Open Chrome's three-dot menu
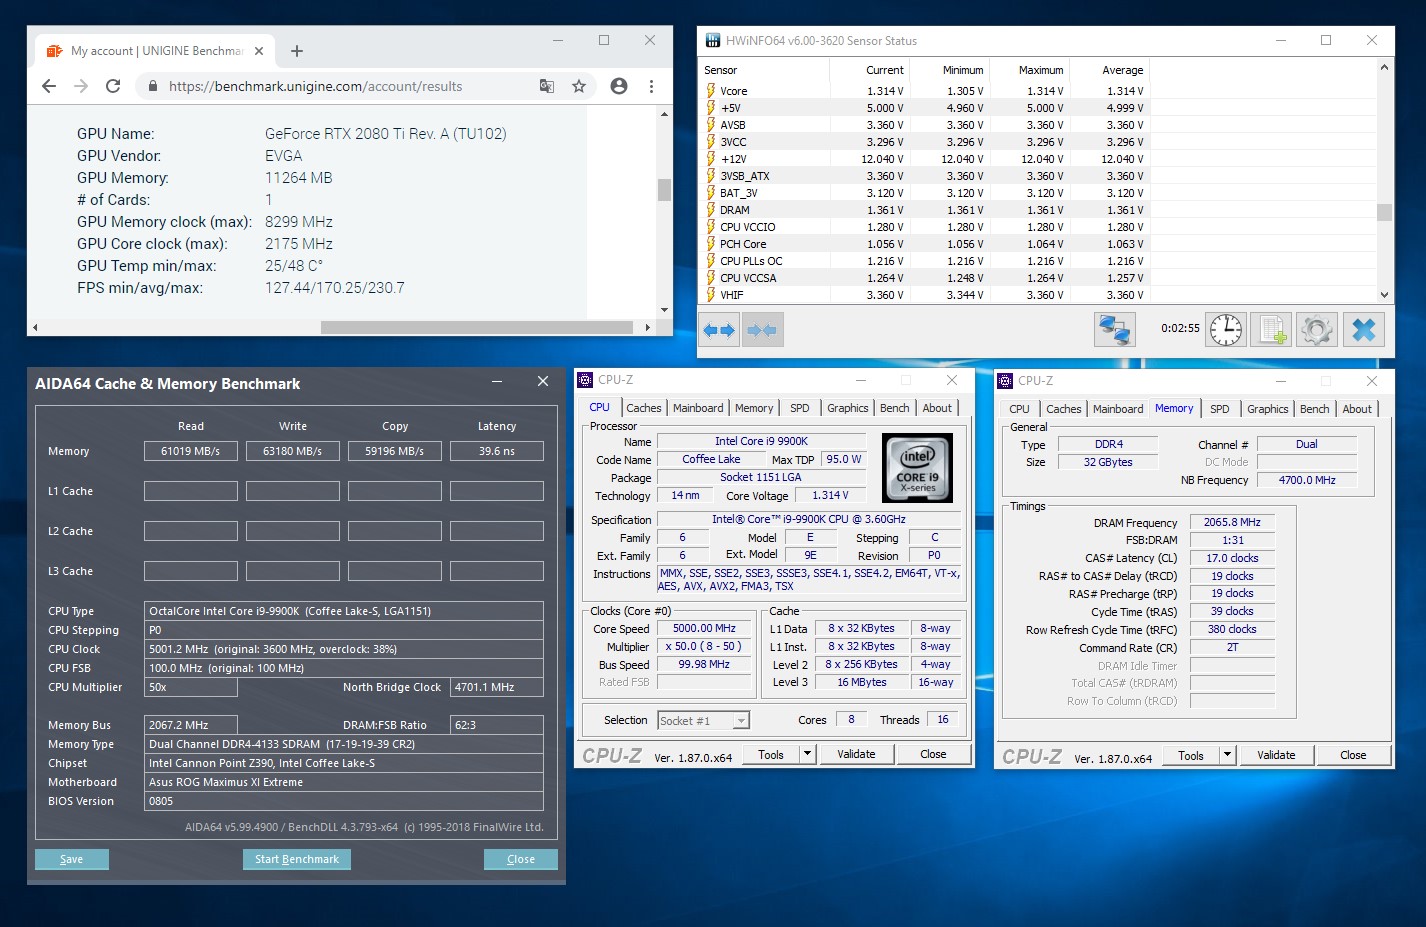The width and height of the screenshot is (1426, 927). click(651, 86)
